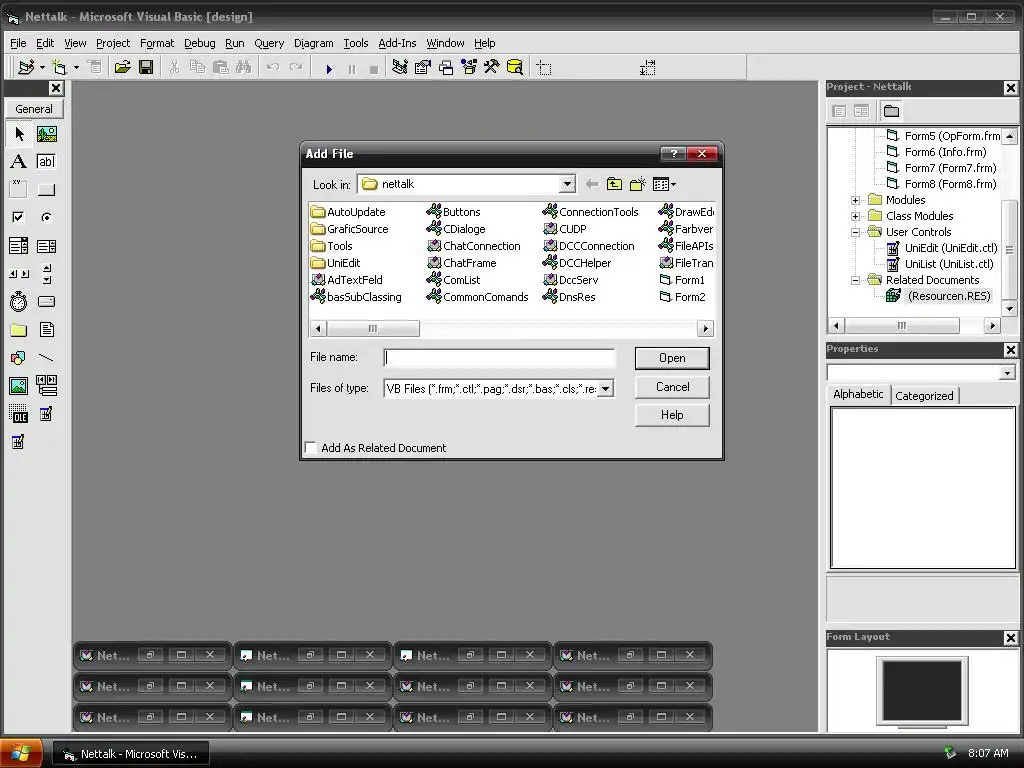Click Create New Folder icon in dialog

pos(638,184)
